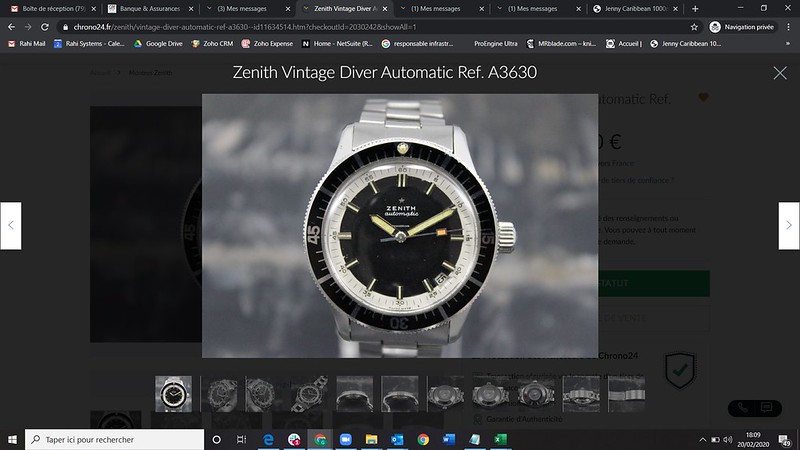
Task: Open Navigation privée profile button
Action: click(742, 27)
